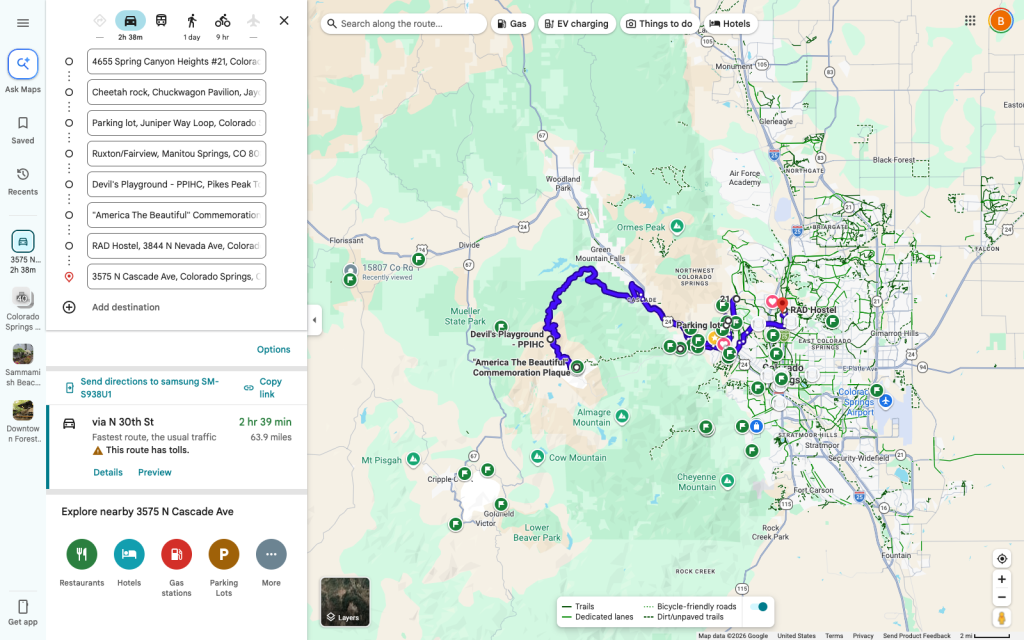Click America The Beautiful plaque map marker
The width and height of the screenshot is (1024, 640).
coord(577,368)
